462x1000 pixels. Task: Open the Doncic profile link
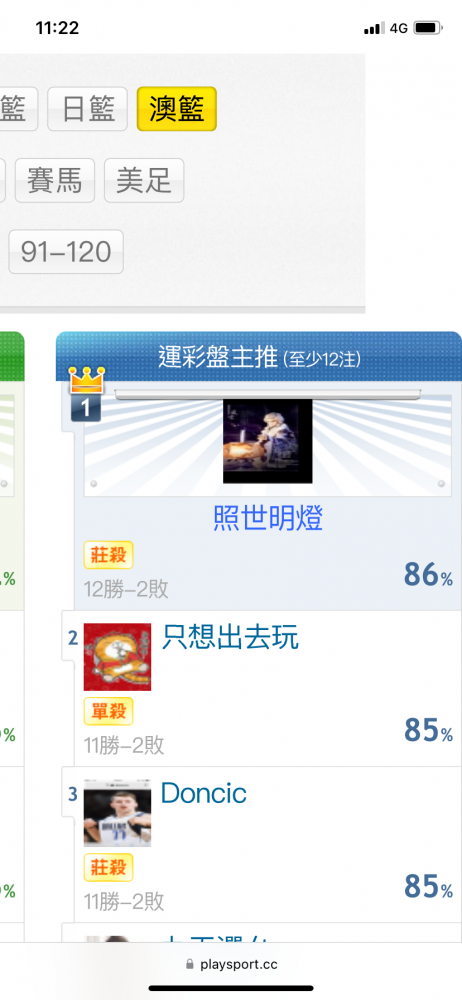pyautogui.click(x=204, y=793)
